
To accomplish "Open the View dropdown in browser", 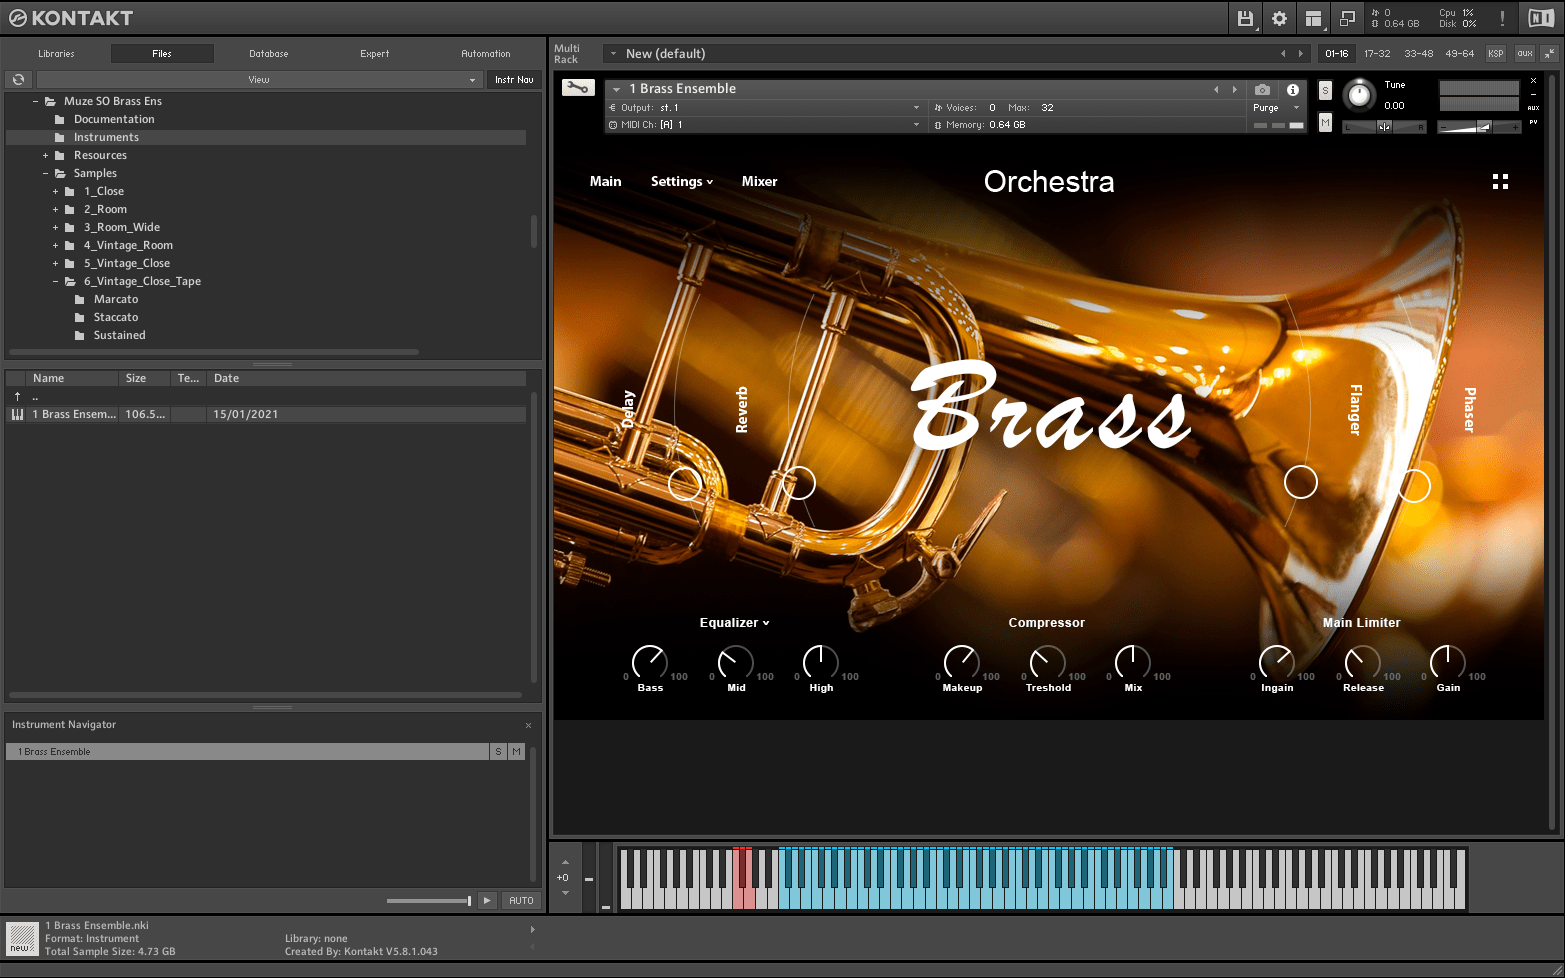I will point(259,79).
